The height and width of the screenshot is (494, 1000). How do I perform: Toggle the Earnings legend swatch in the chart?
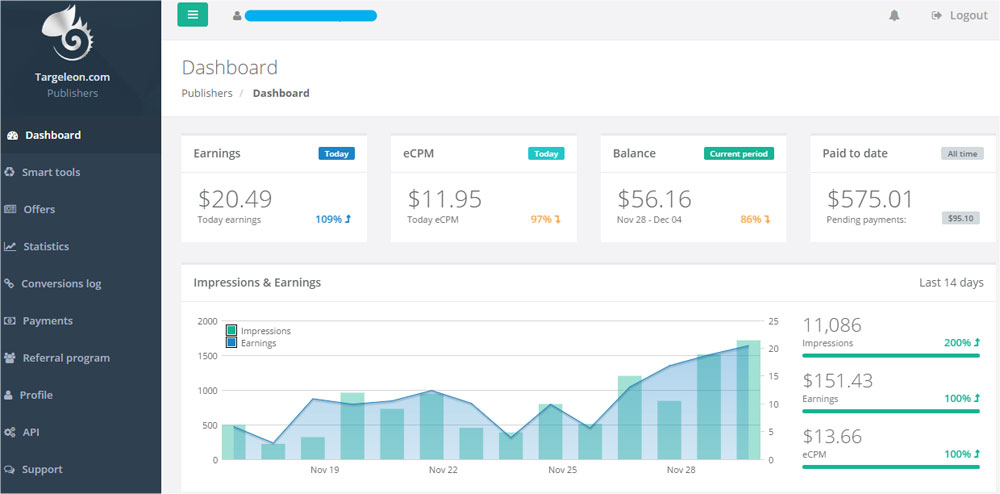click(x=232, y=342)
